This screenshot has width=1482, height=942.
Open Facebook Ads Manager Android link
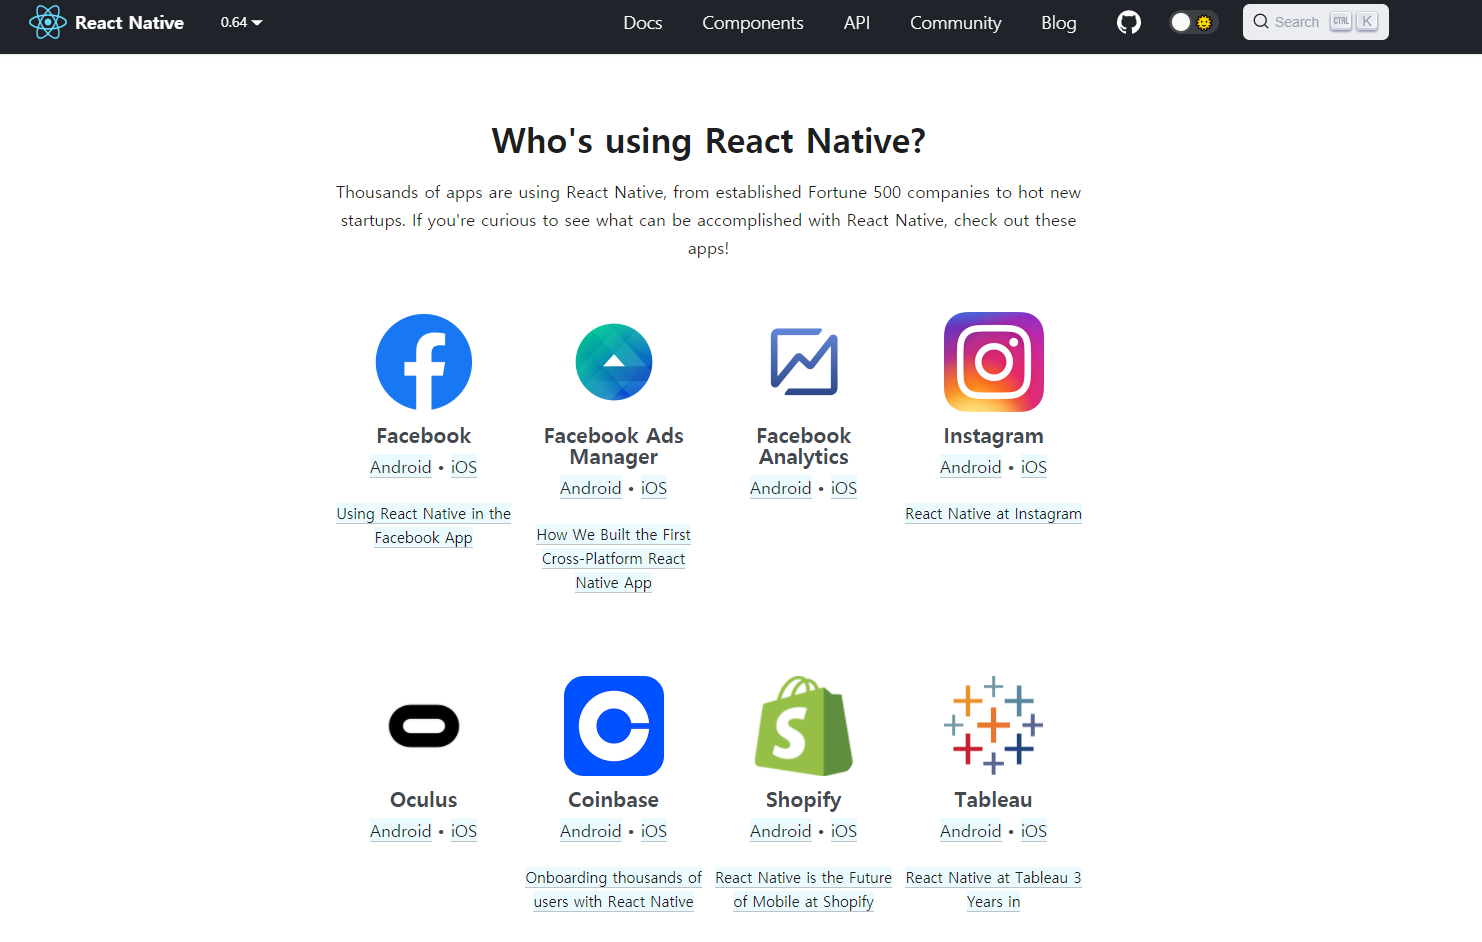[x=591, y=488]
